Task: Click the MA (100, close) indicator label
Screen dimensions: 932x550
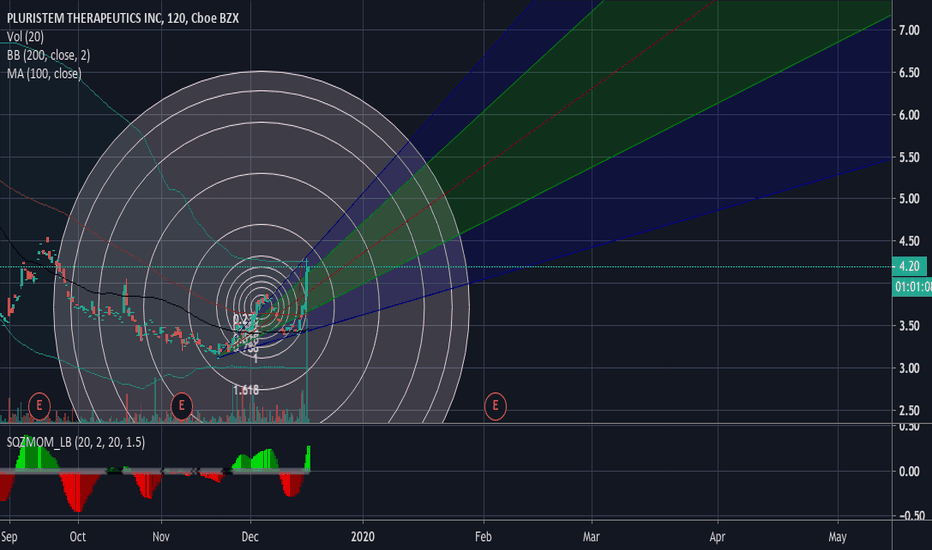Action: pos(44,74)
